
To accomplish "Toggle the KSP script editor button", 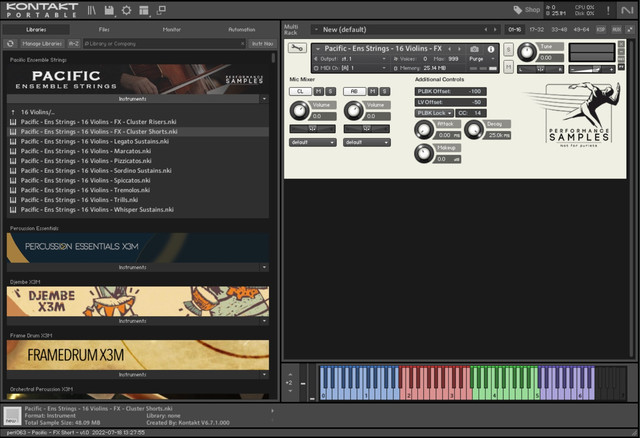I will pyautogui.click(x=601, y=29).
